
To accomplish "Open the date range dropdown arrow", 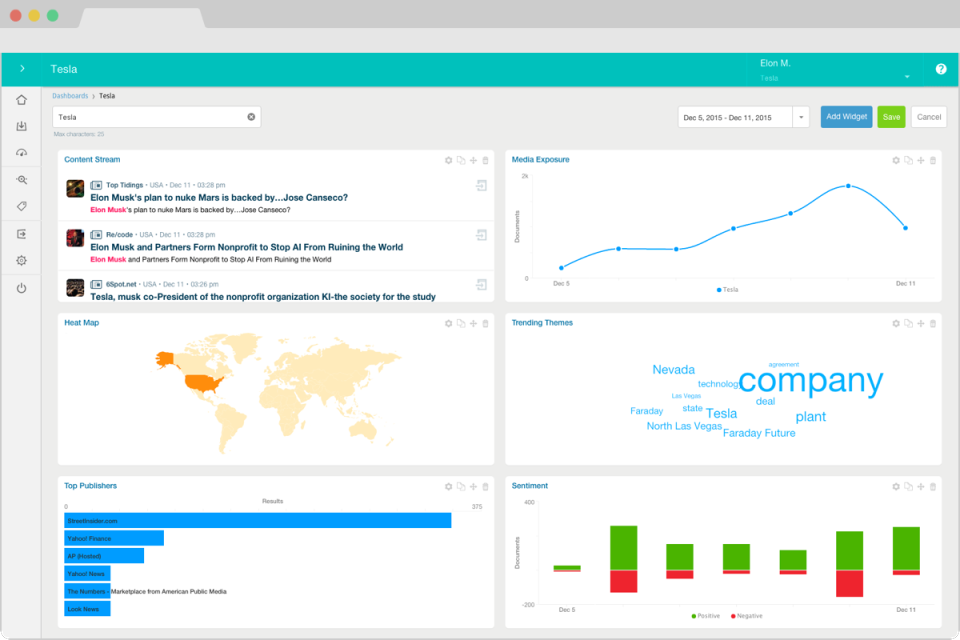I will (x=801, y=117).
